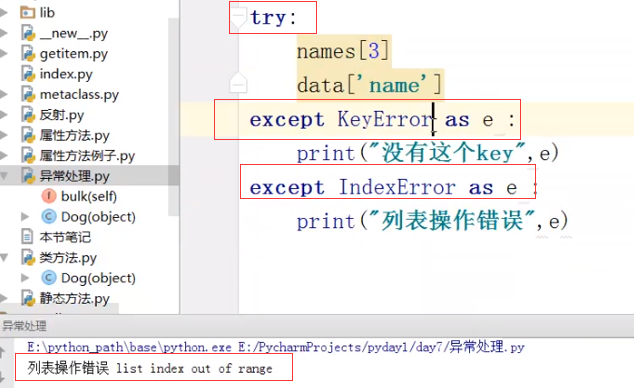Click the 静态方法.py Python file icon
634x388 pixels.
28,298
